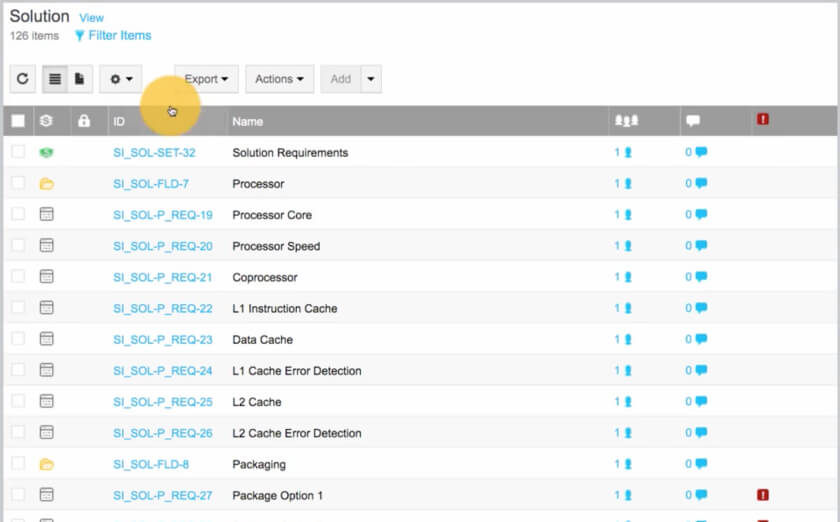Sort by the comments column icon

tap(693, 121)
